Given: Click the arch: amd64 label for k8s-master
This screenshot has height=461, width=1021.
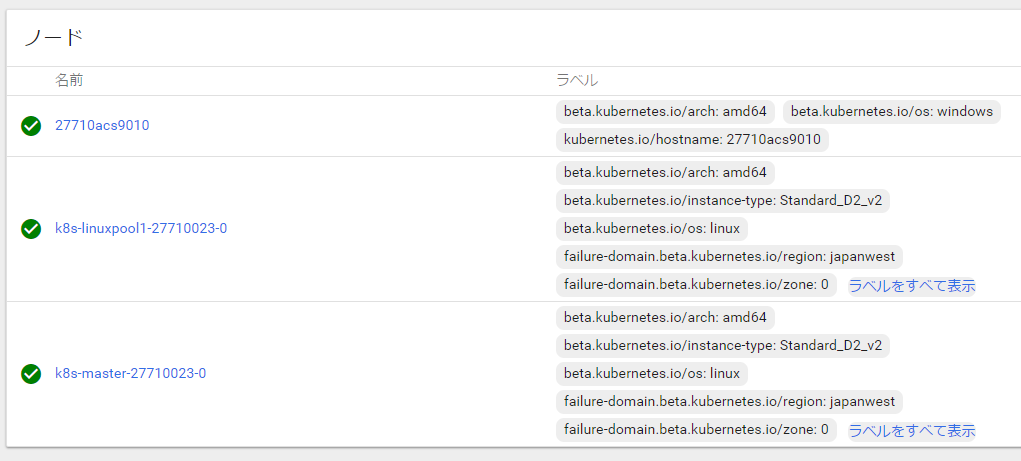Looking at the screenshot, I should pyautogui.click(x=665, y=318).
